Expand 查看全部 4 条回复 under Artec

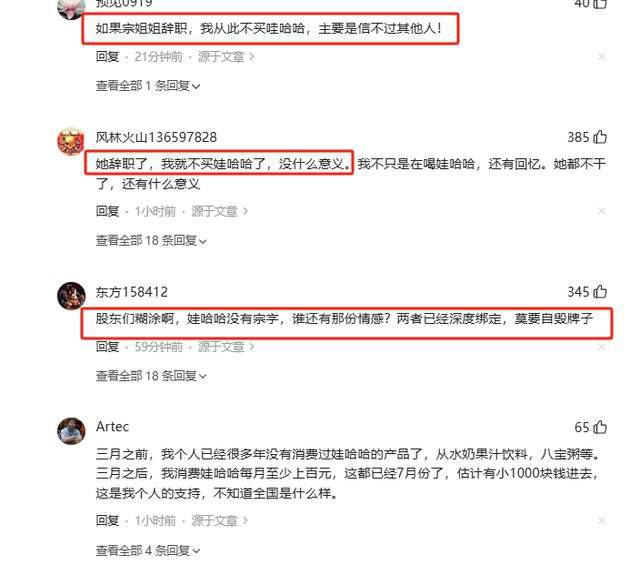click(x=148, y=550)
